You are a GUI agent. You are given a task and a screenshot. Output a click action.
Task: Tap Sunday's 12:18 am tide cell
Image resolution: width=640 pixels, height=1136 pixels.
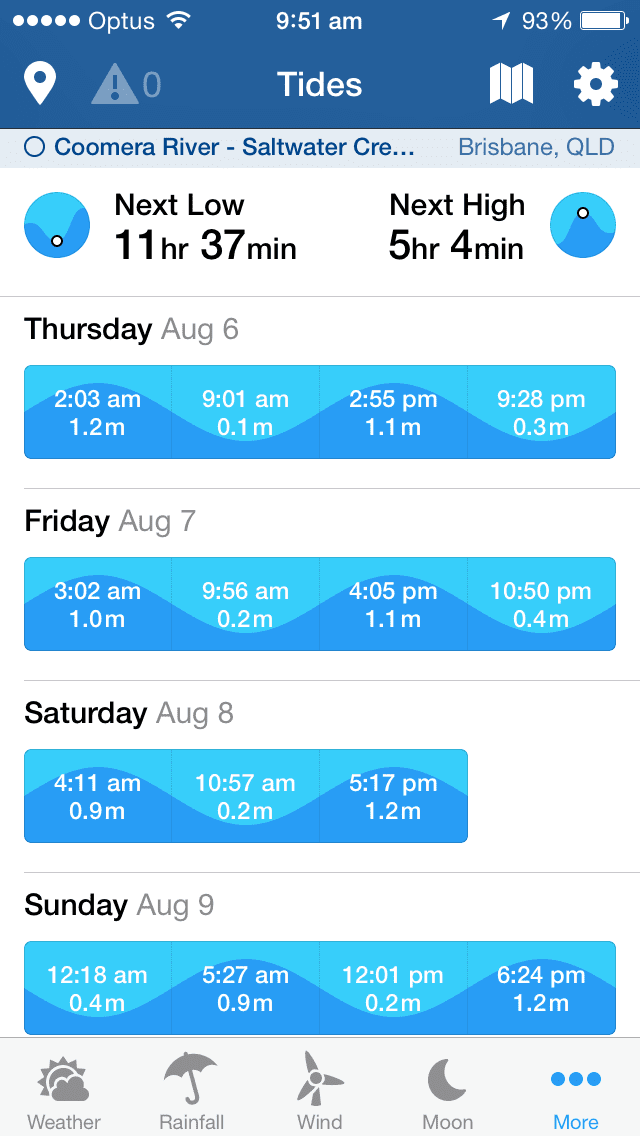(x=98, y=988)
